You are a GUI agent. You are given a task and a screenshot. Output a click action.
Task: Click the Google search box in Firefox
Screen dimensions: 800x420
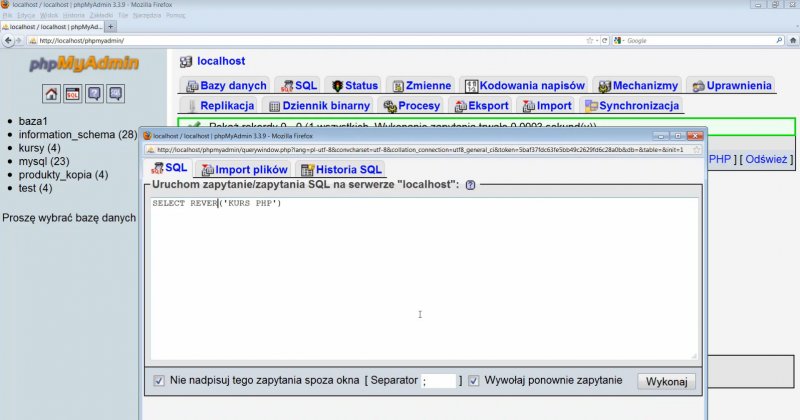click(700, 40)
